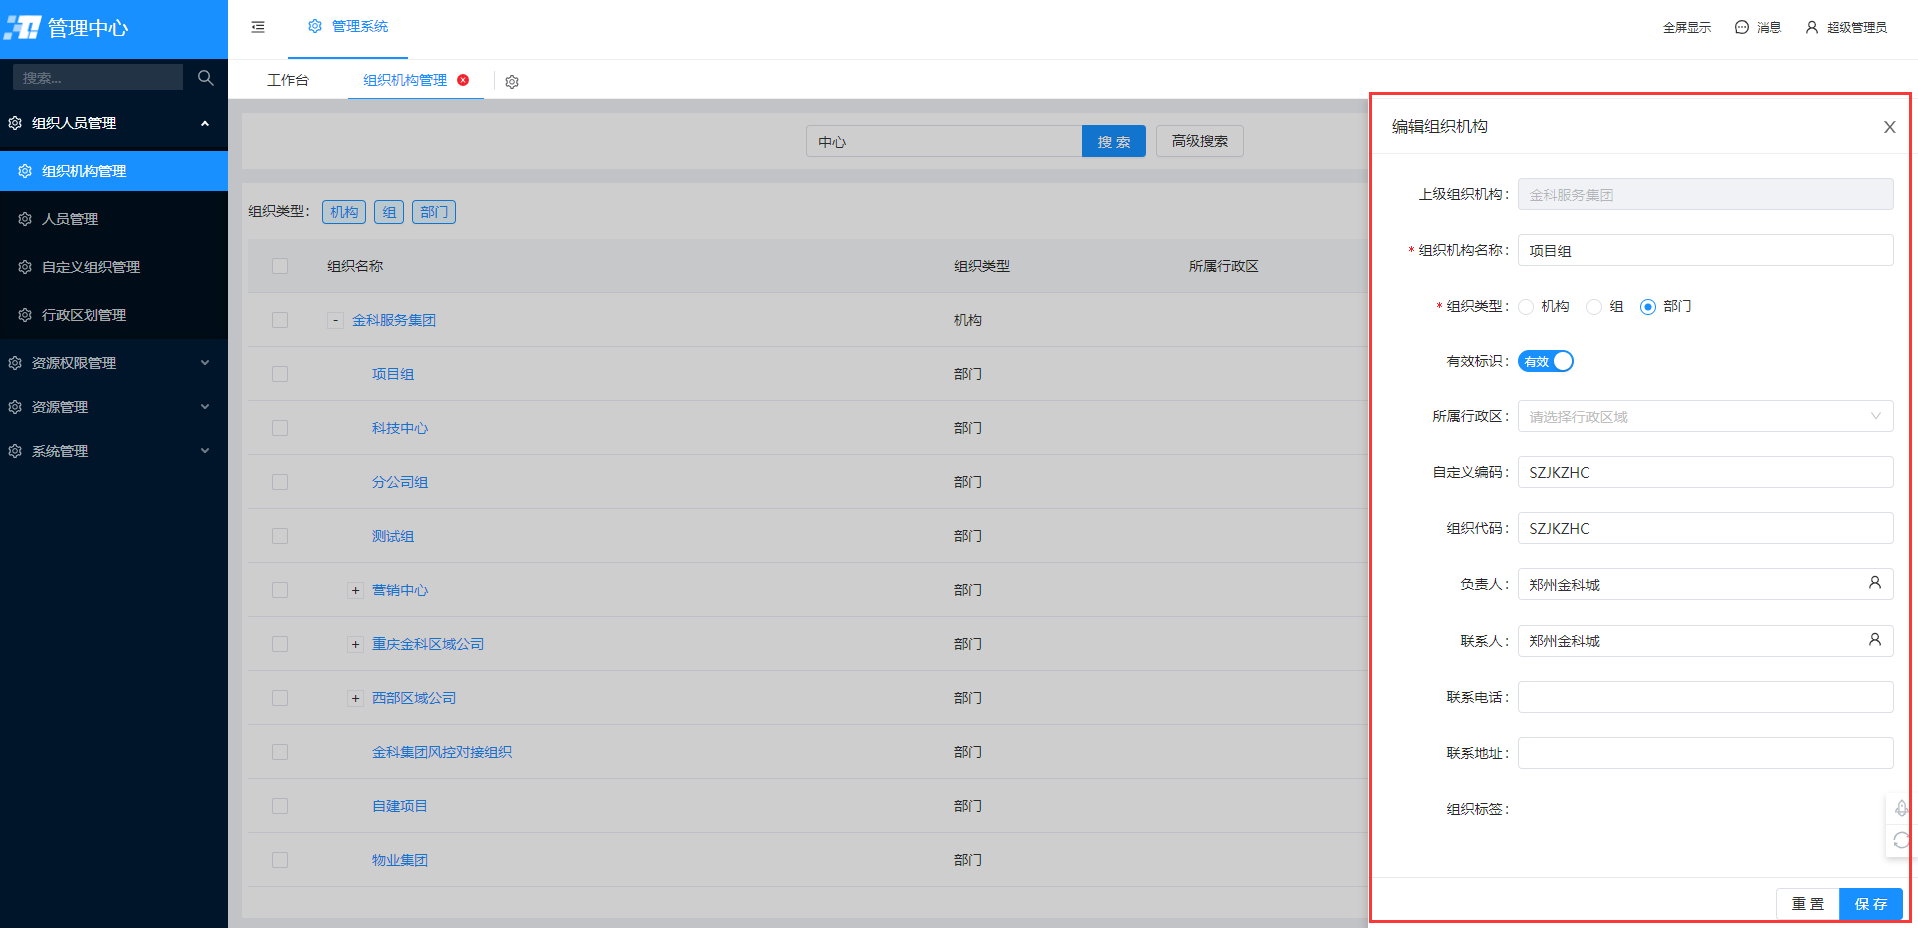
Task: Check the box for 营销中心 row
Action: pyautogui.click(x=280, y=590)
